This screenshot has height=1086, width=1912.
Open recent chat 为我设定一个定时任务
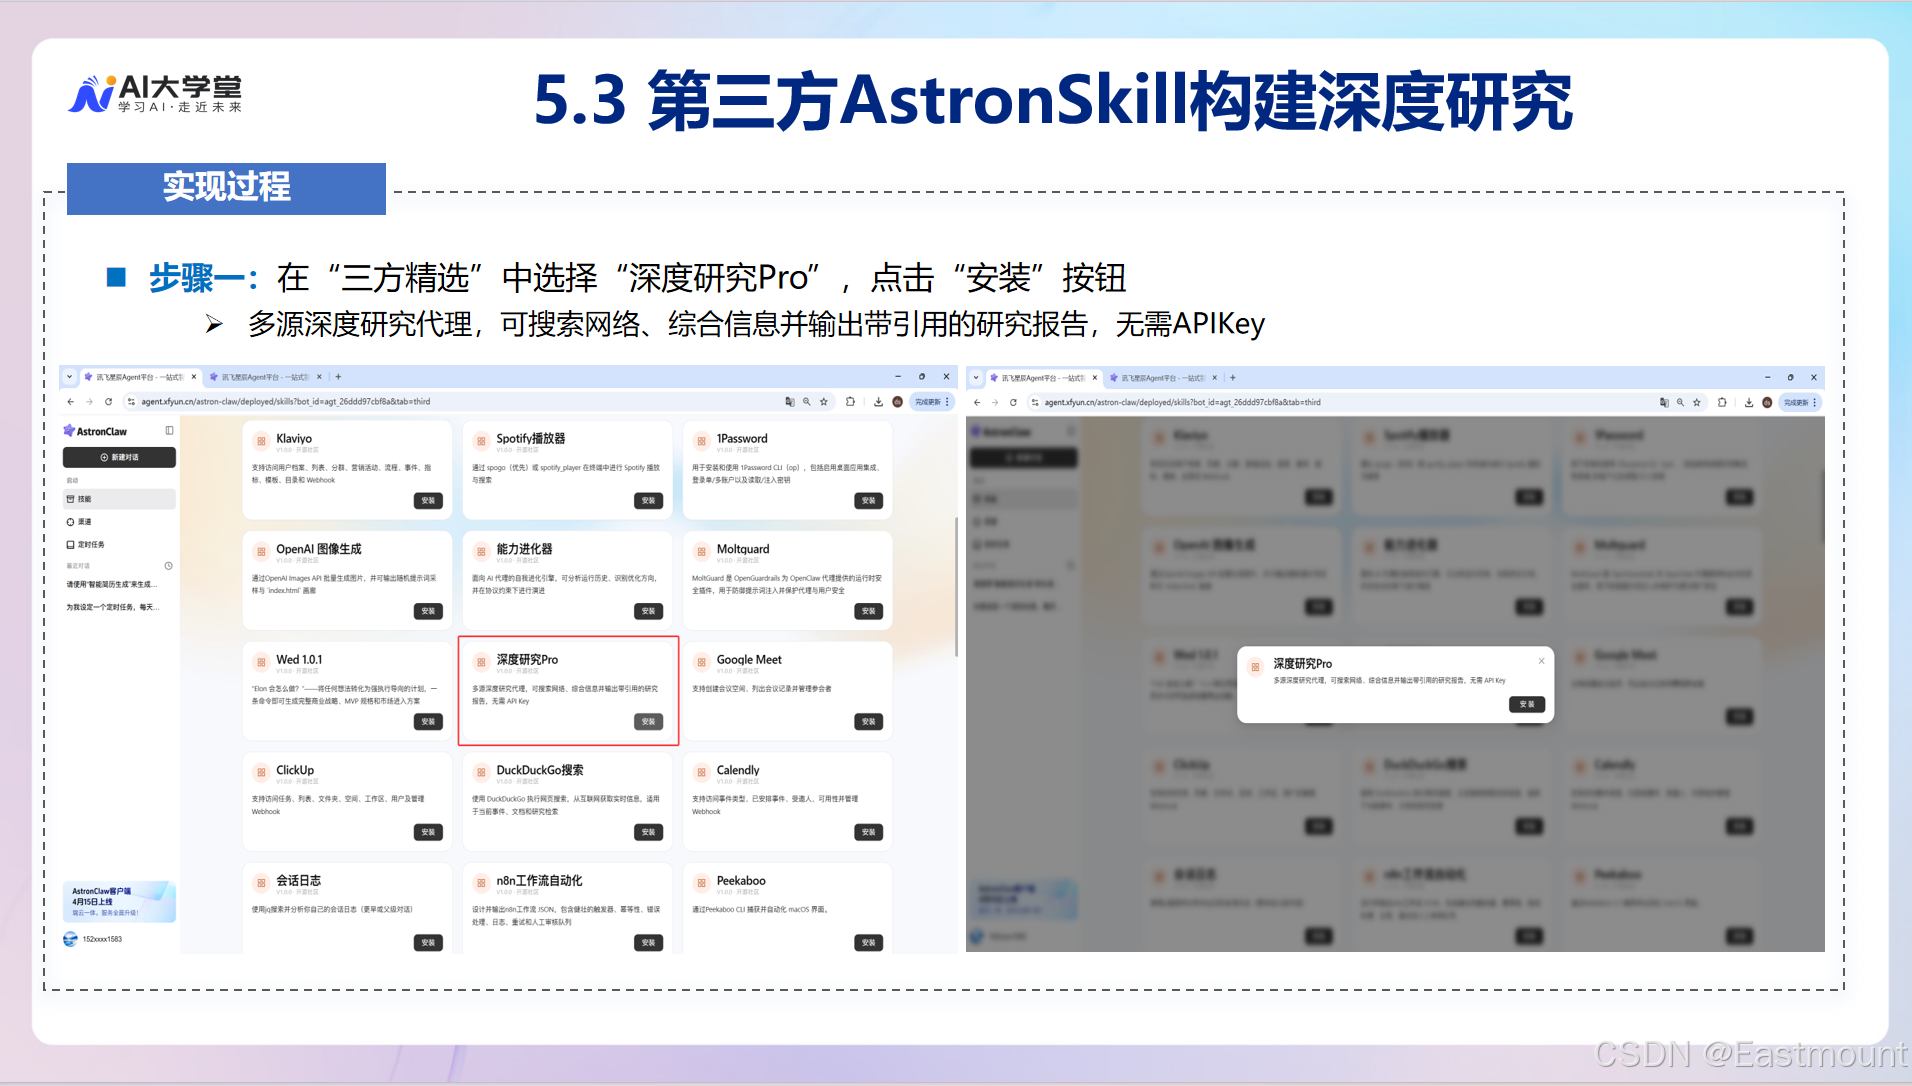click(113, 608)
